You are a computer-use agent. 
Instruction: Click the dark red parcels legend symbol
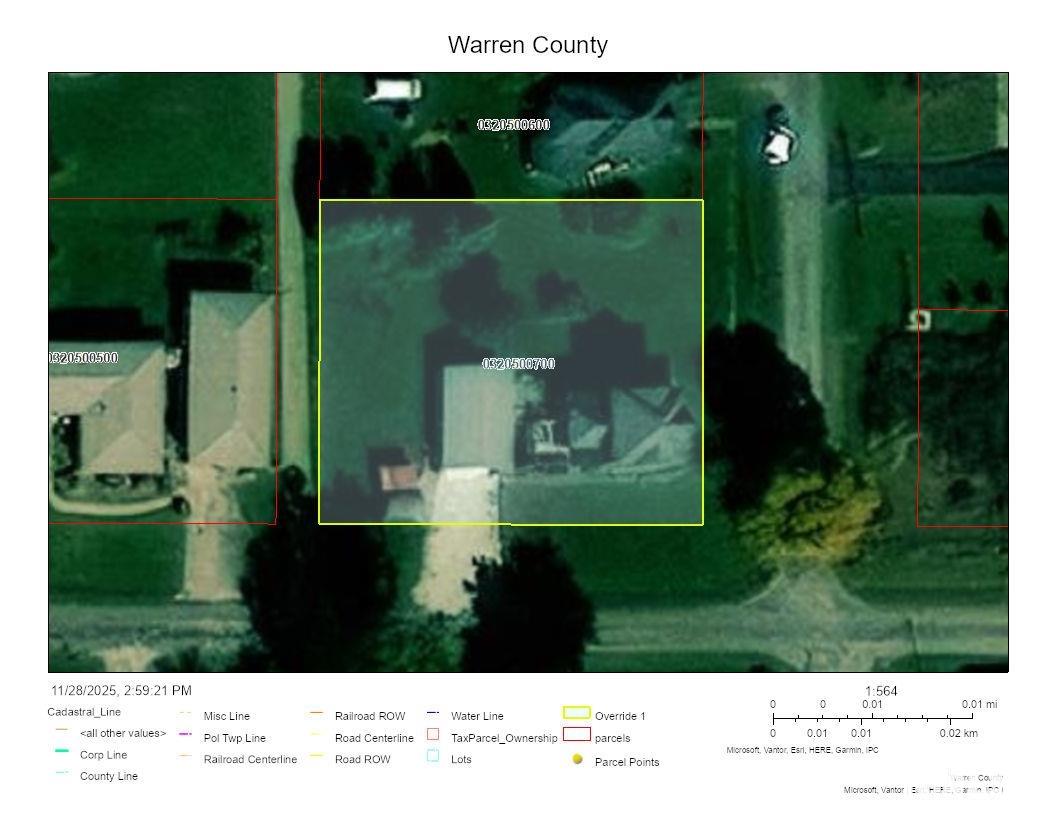point(576,735)
